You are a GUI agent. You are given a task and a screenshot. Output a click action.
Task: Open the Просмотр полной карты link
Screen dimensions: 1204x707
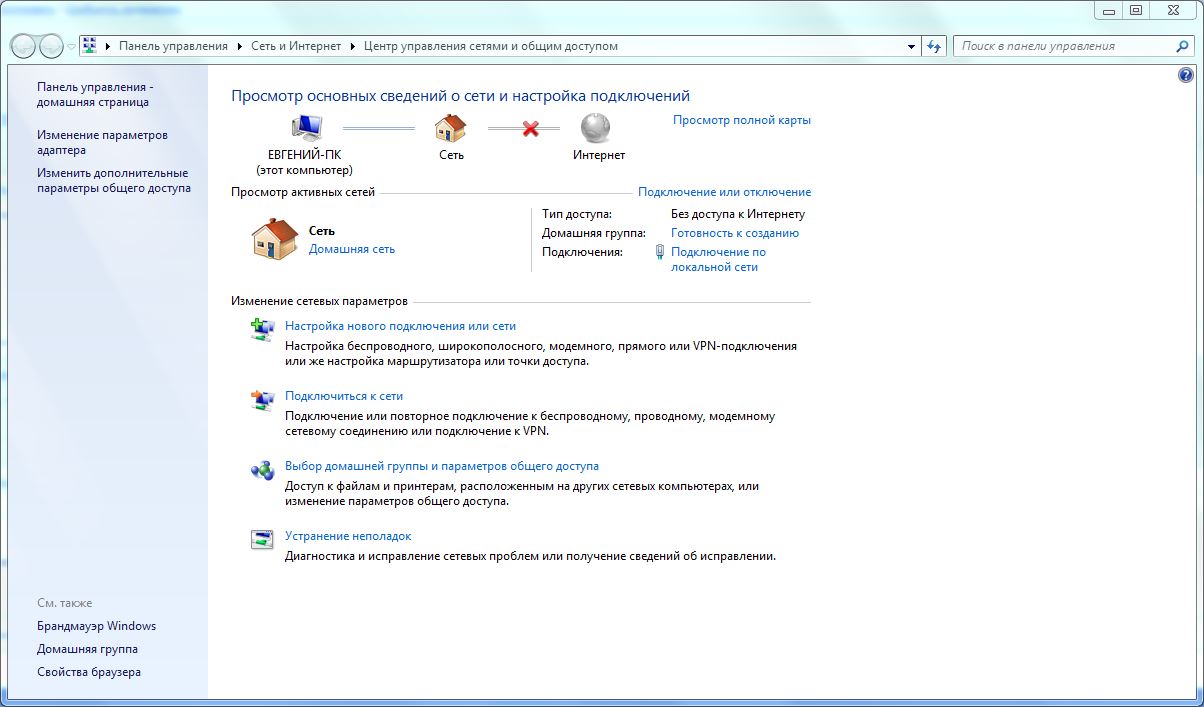tap(741, 120)
